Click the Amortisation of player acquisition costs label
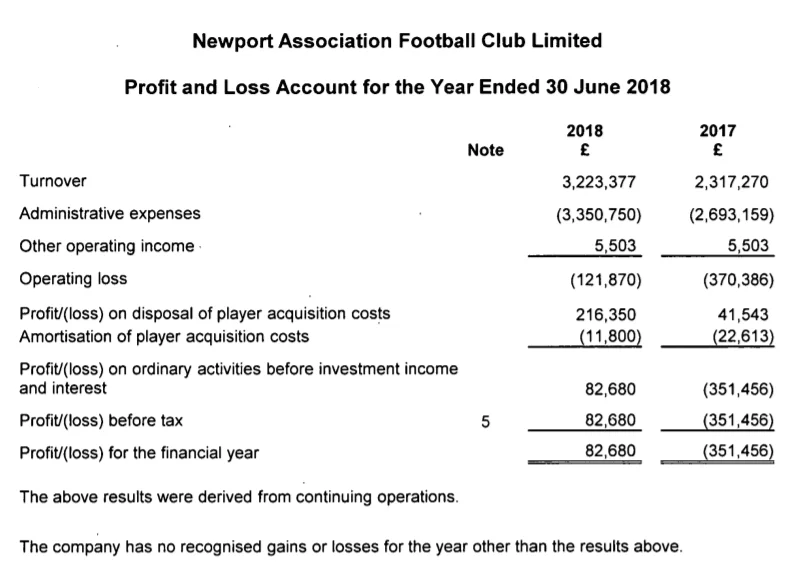Screen dimensions: 792x566 tap(164, 336)
